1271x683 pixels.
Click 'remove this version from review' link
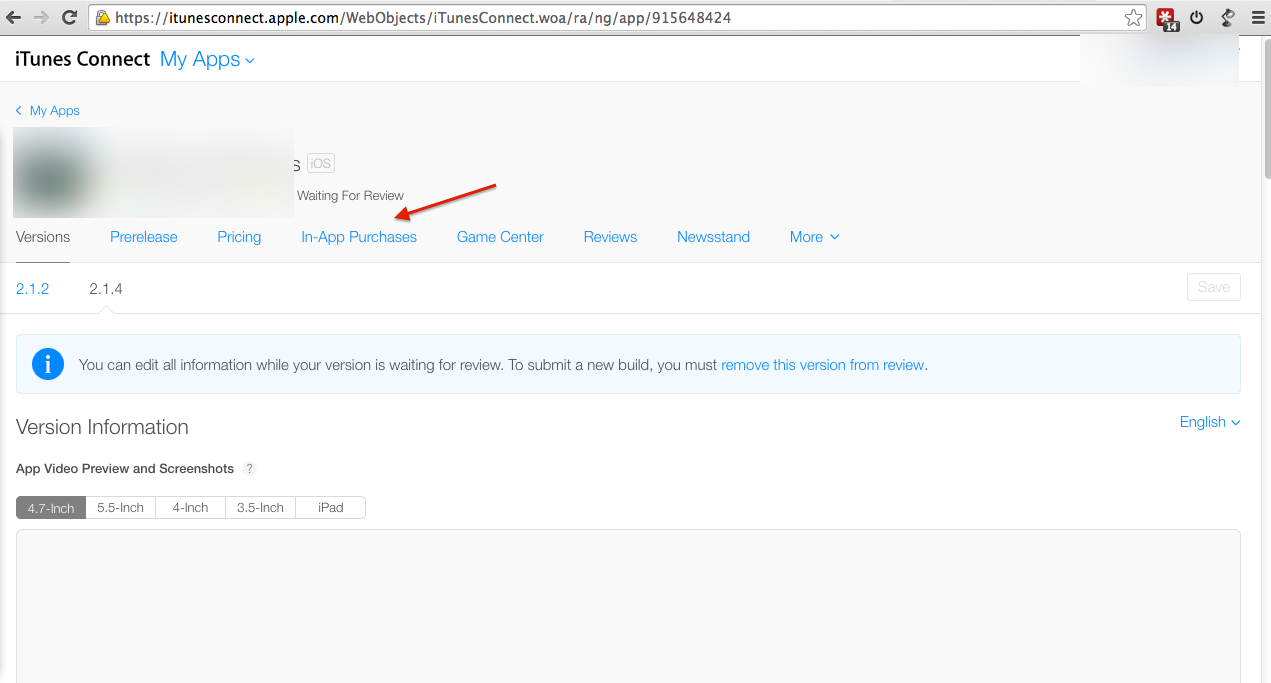822,365
